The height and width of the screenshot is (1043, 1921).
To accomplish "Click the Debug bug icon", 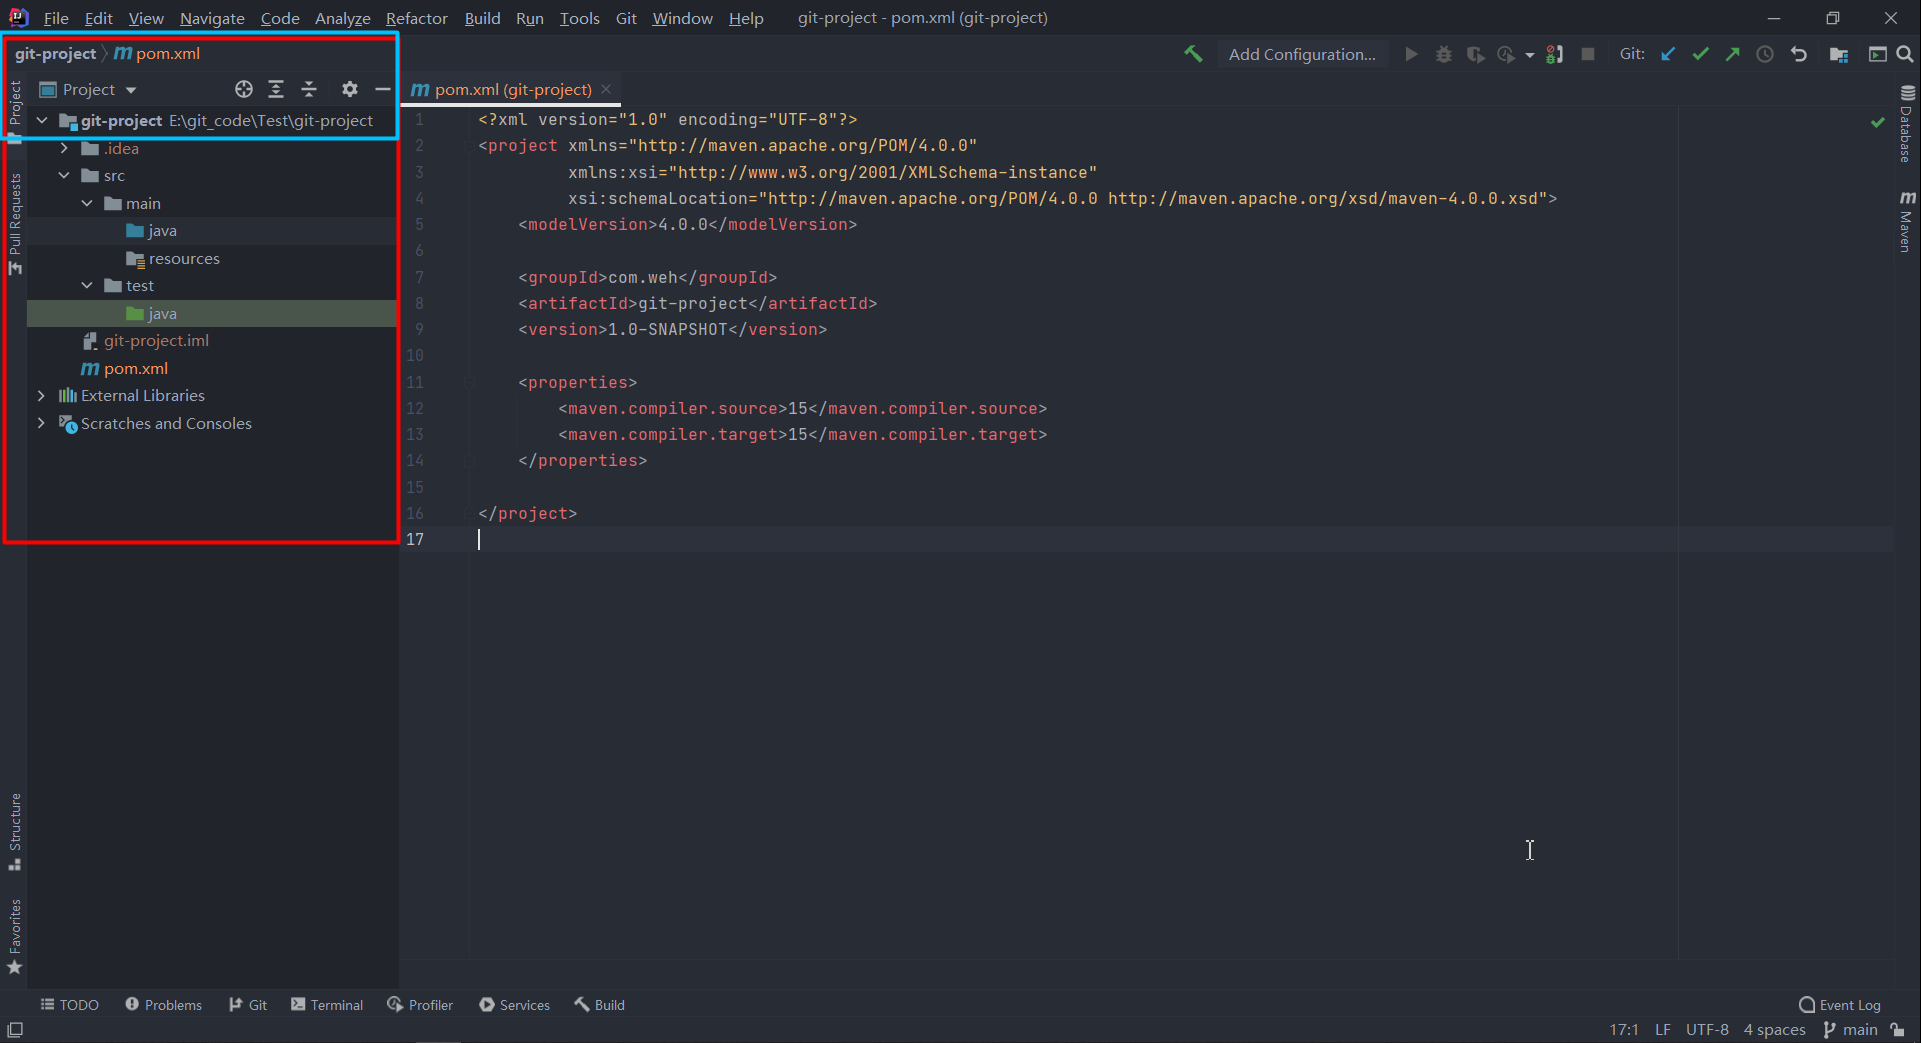I will (1443, 54).
